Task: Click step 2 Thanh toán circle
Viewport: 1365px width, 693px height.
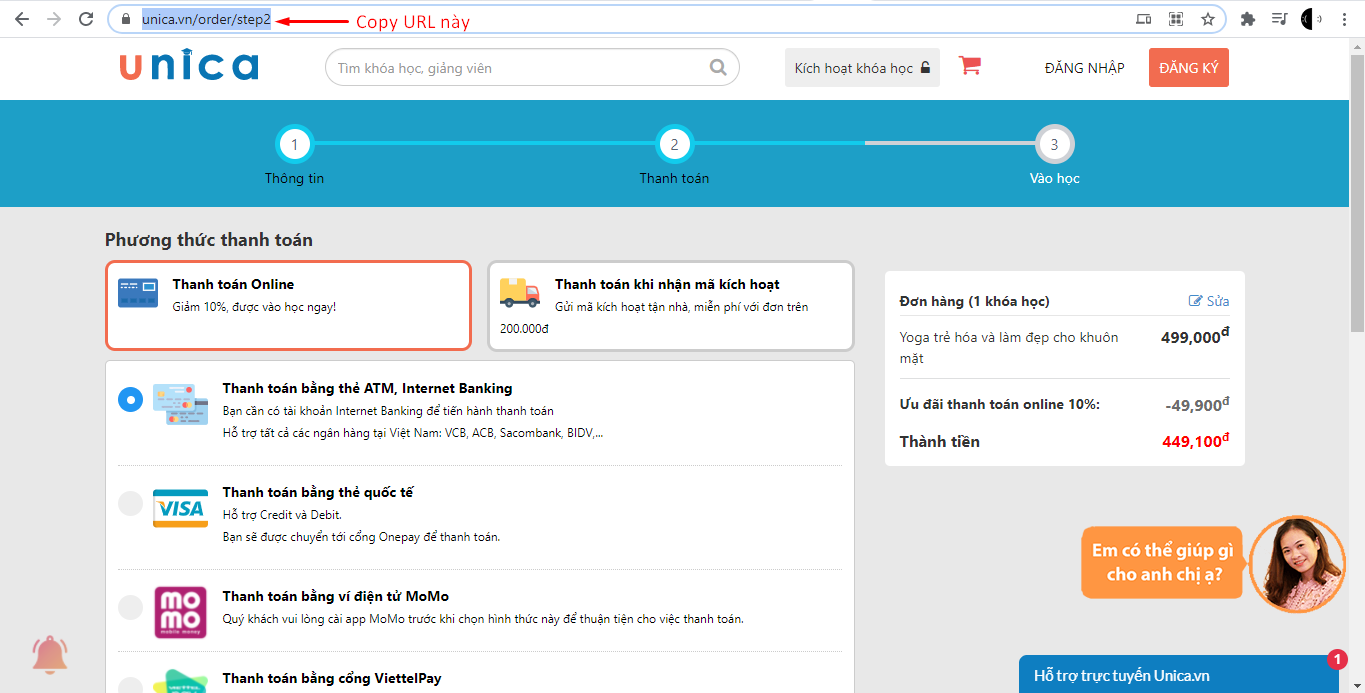Action: click(x=674, y=144)
